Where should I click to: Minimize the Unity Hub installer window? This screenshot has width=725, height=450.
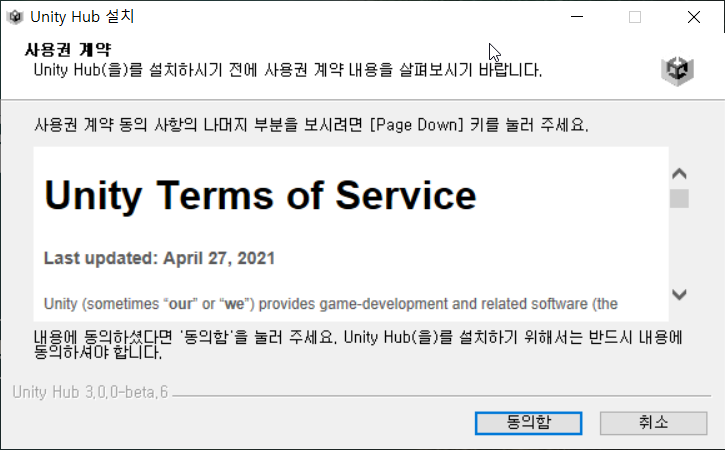pos(577,17)
